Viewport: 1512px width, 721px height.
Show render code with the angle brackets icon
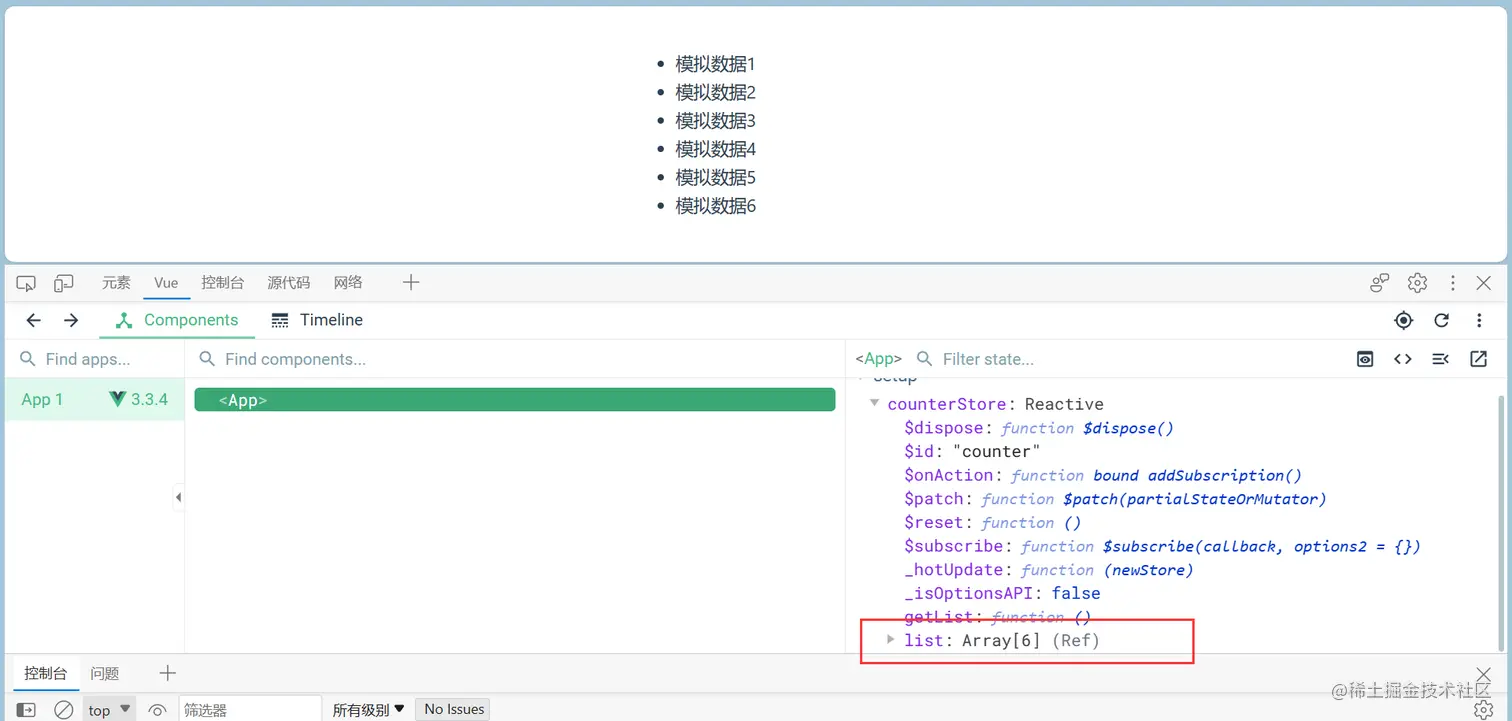pos(1403,359)
